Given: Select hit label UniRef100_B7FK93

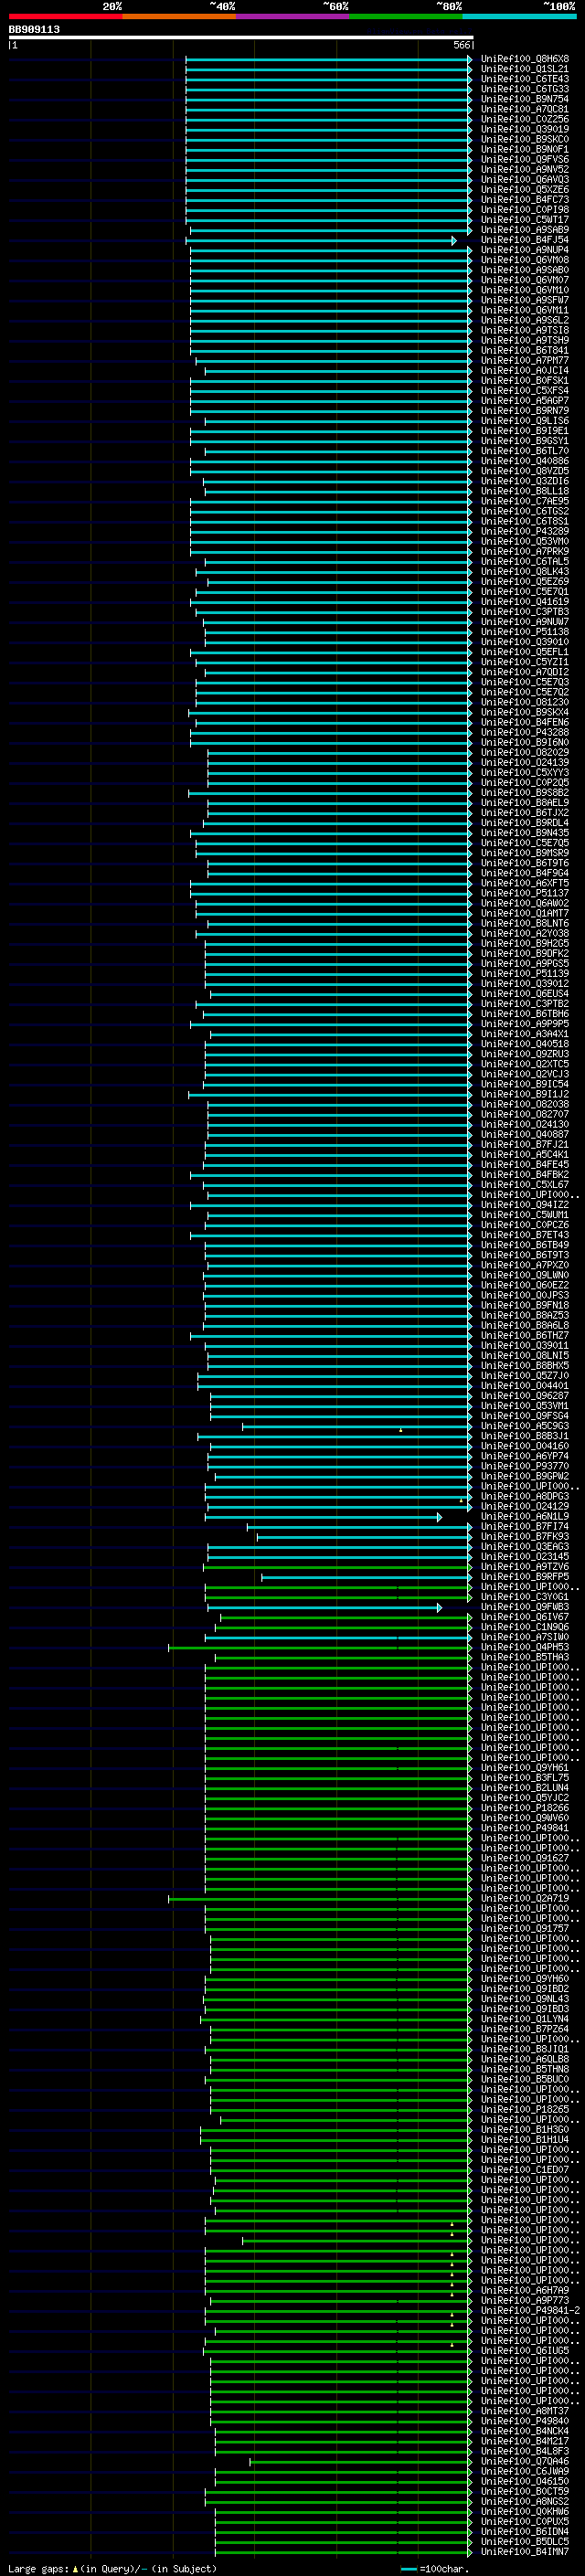Looking at the screenshot, I should click(x=525, y=1536).
